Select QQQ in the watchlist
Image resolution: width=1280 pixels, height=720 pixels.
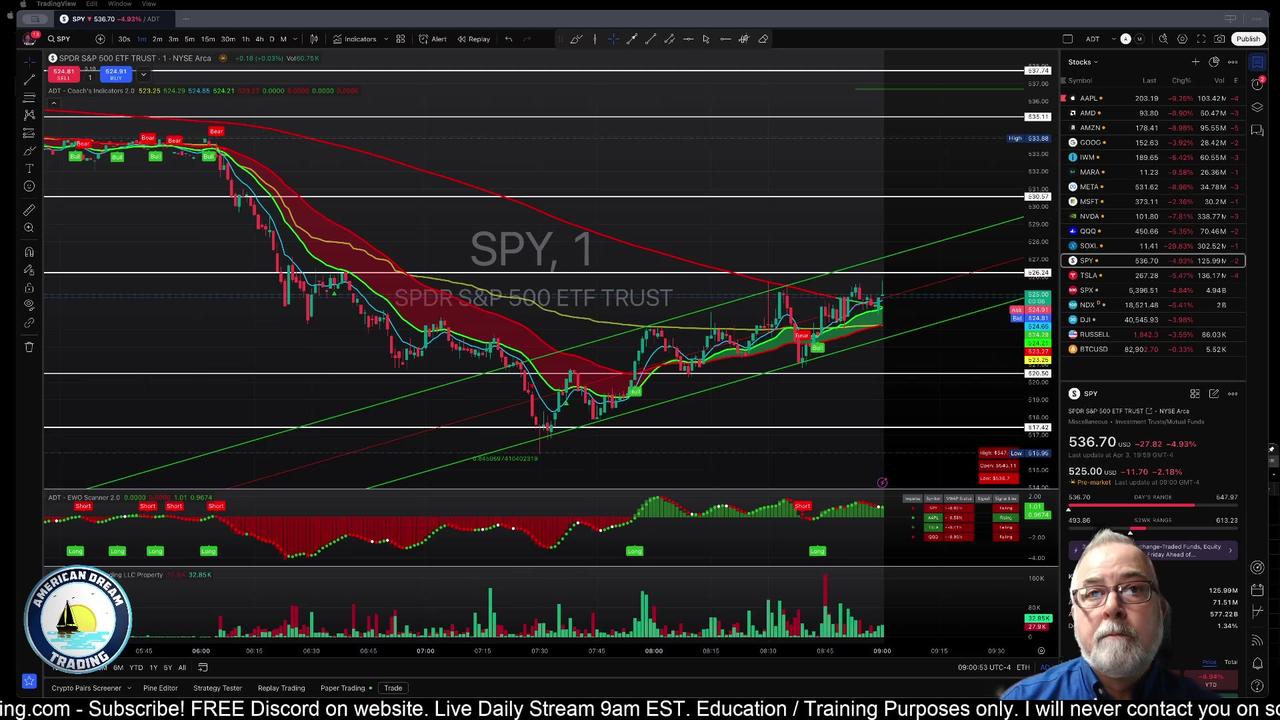(x=1153, y=231)
